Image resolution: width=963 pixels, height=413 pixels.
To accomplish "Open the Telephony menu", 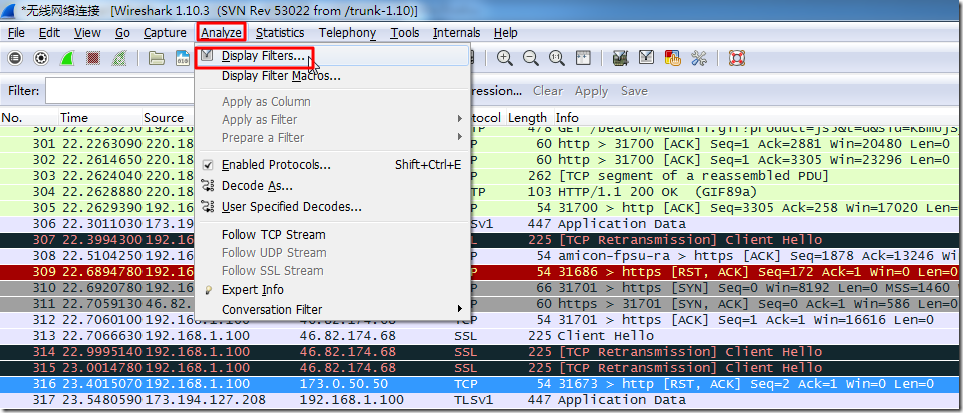I will [347, 33].
